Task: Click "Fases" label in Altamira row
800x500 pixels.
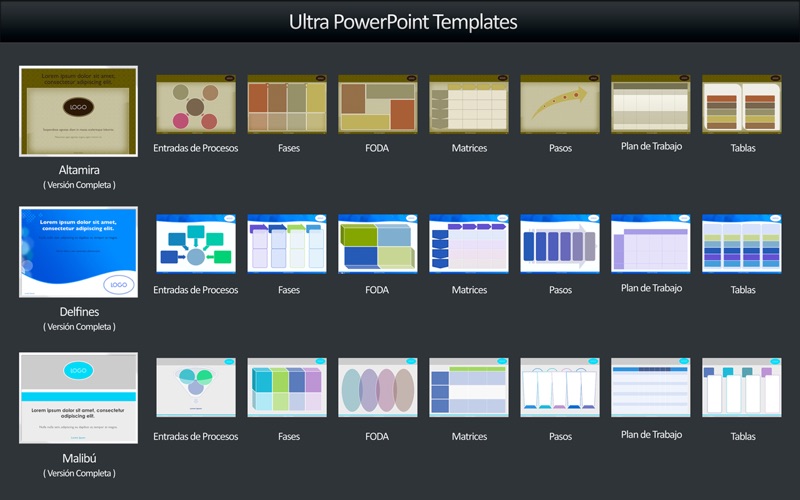Action: pos(289,148)
